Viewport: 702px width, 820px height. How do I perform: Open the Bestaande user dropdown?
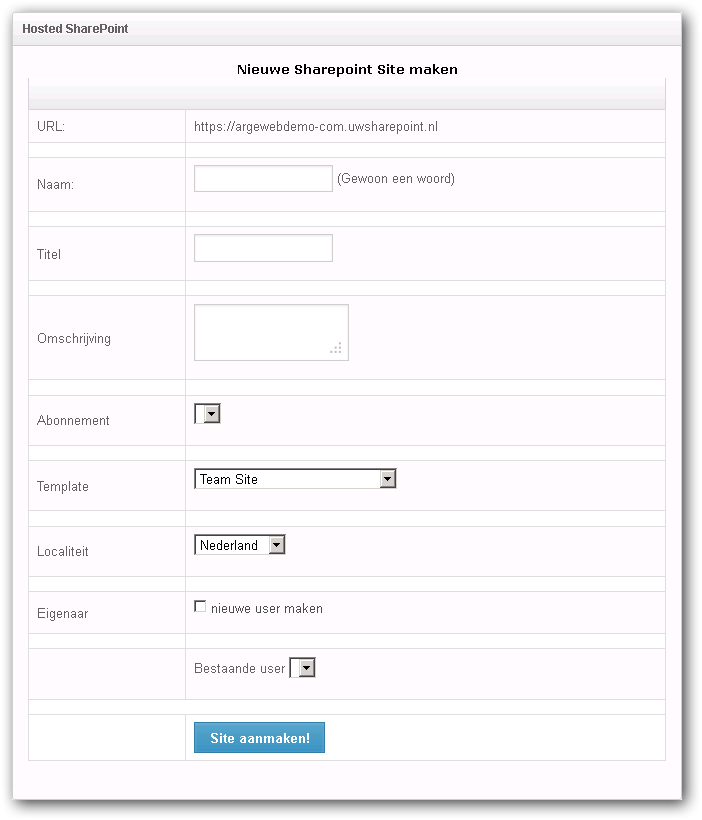(302, 668)
